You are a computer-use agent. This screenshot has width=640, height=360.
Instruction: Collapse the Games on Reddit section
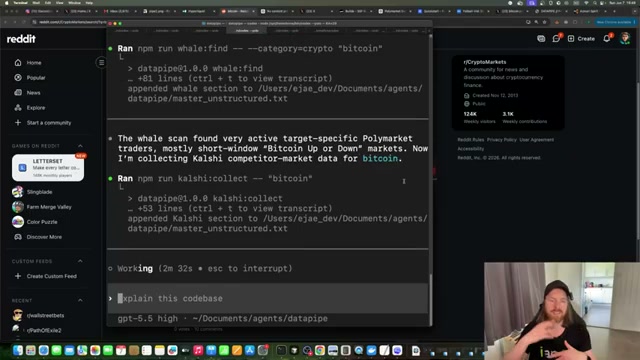[80, 146]
